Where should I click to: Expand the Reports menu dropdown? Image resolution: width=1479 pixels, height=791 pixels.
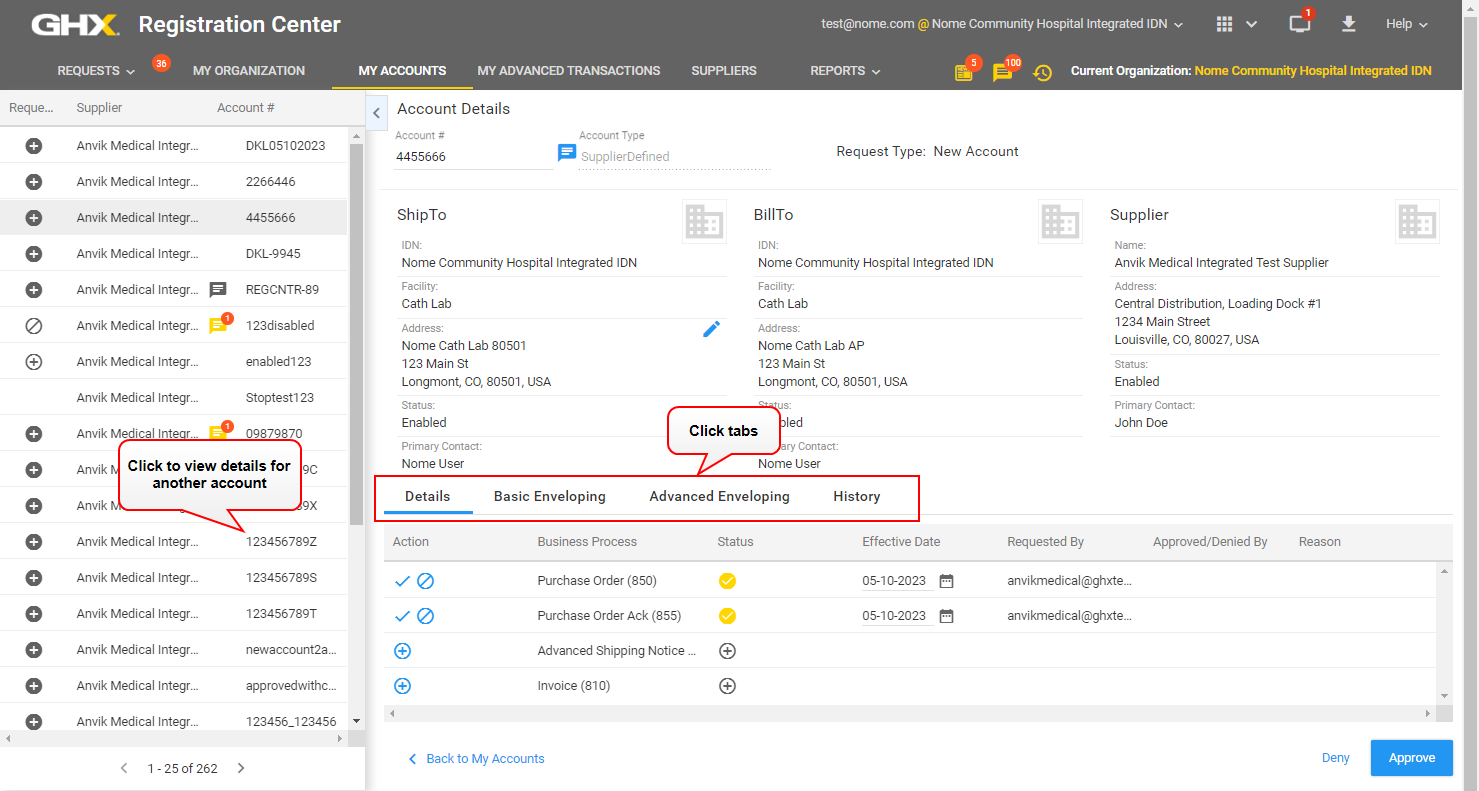click(845, 71)
